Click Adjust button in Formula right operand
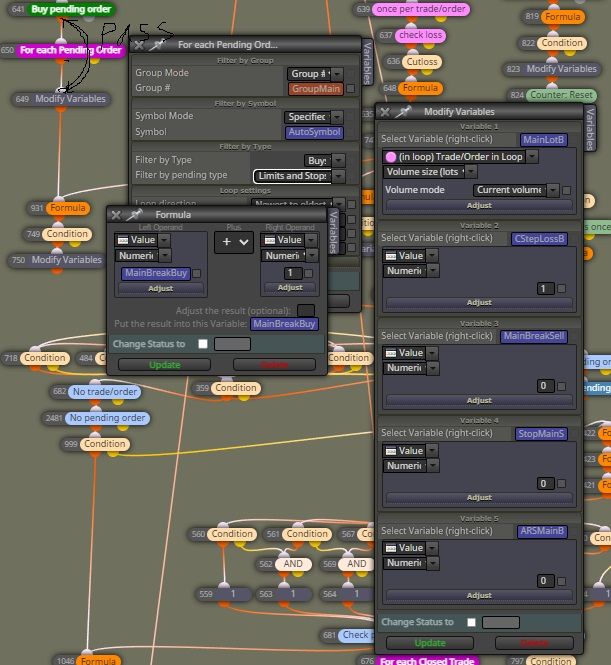The height and width of the screenshot is (665, 611). tap(290, 288)
